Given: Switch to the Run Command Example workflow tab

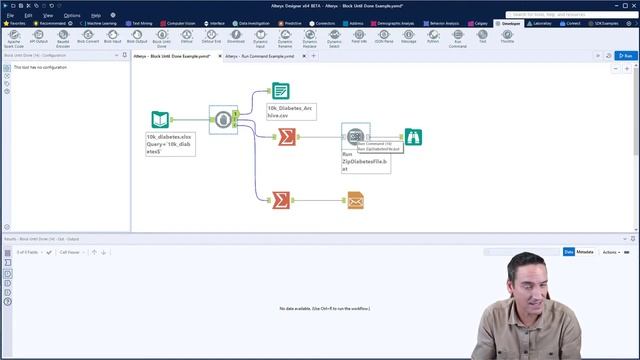Looking at the screenshot, I should point(260,56).
